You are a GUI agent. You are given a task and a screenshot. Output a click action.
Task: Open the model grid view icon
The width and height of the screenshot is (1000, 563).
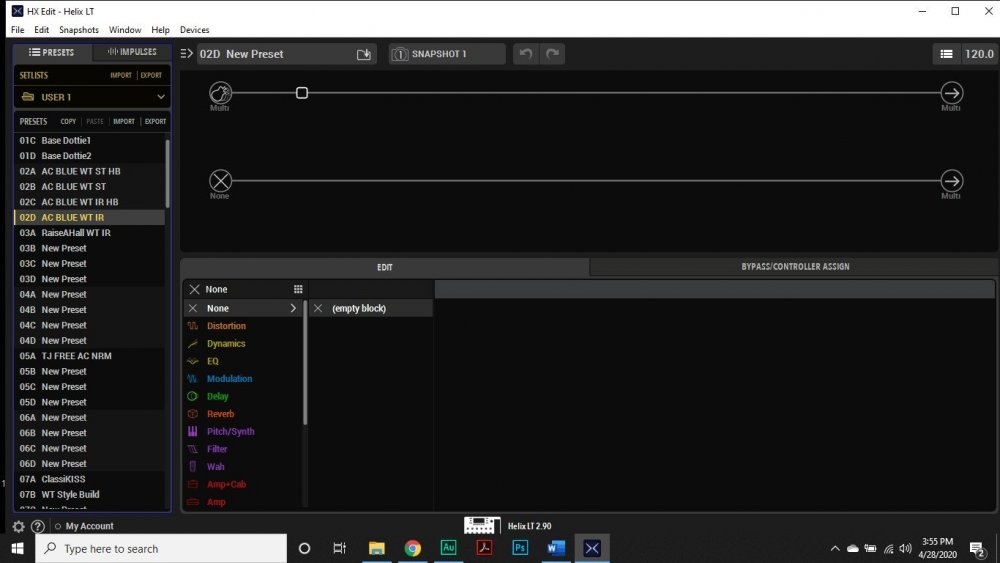[x=298, y=289]
